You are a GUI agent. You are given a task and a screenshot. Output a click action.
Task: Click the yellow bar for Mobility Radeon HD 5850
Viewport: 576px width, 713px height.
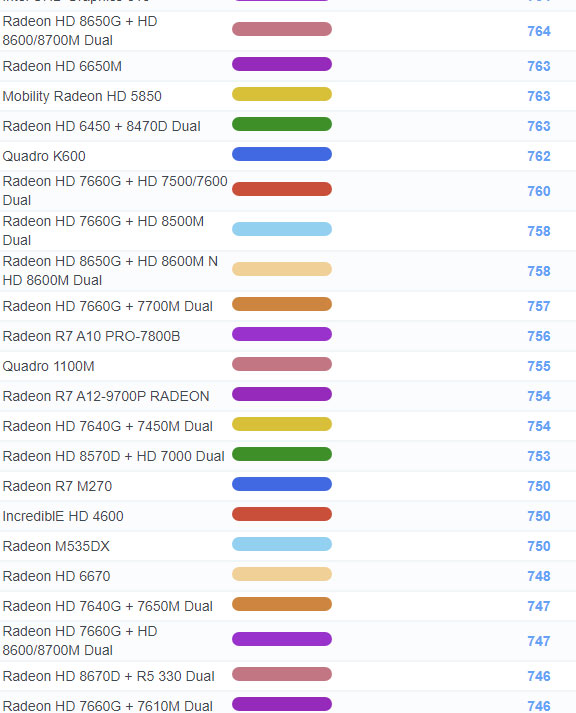(x=282, y=94)
